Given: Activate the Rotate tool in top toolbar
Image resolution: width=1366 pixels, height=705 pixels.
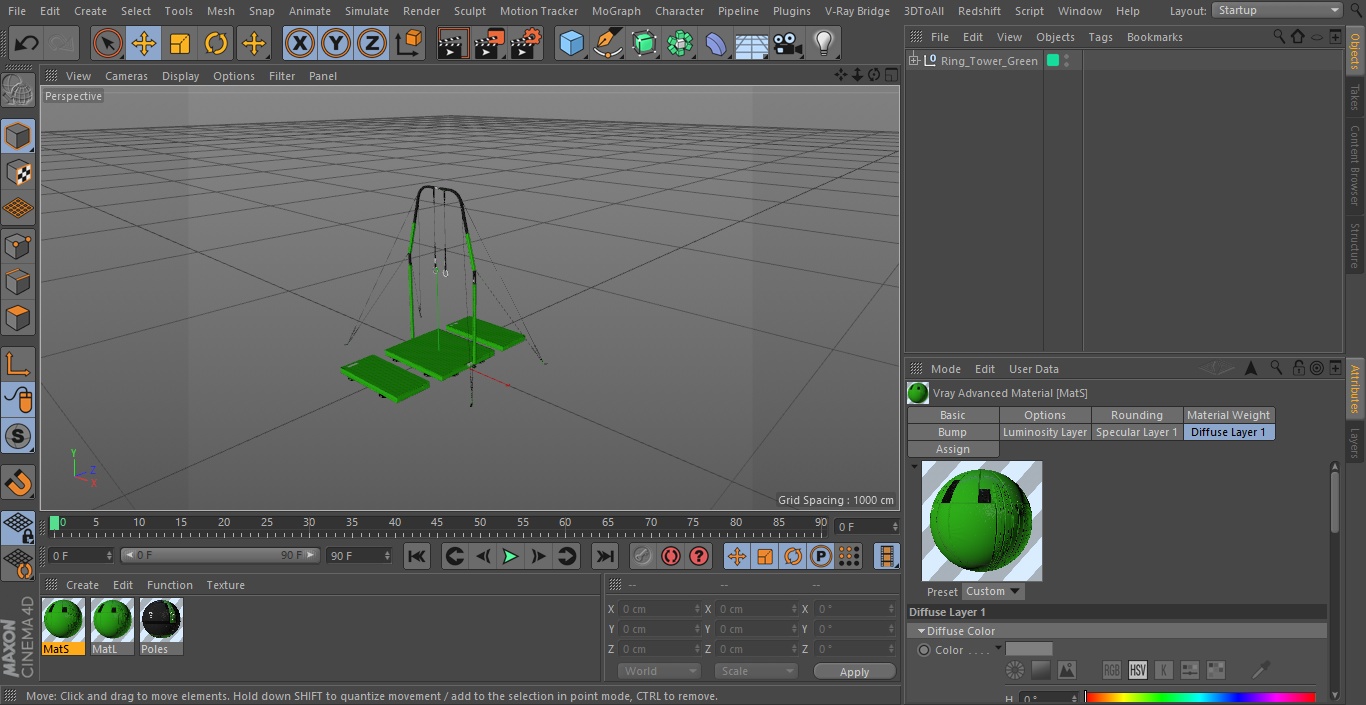Looking at the screenshot, I should [x=216, y=44].
